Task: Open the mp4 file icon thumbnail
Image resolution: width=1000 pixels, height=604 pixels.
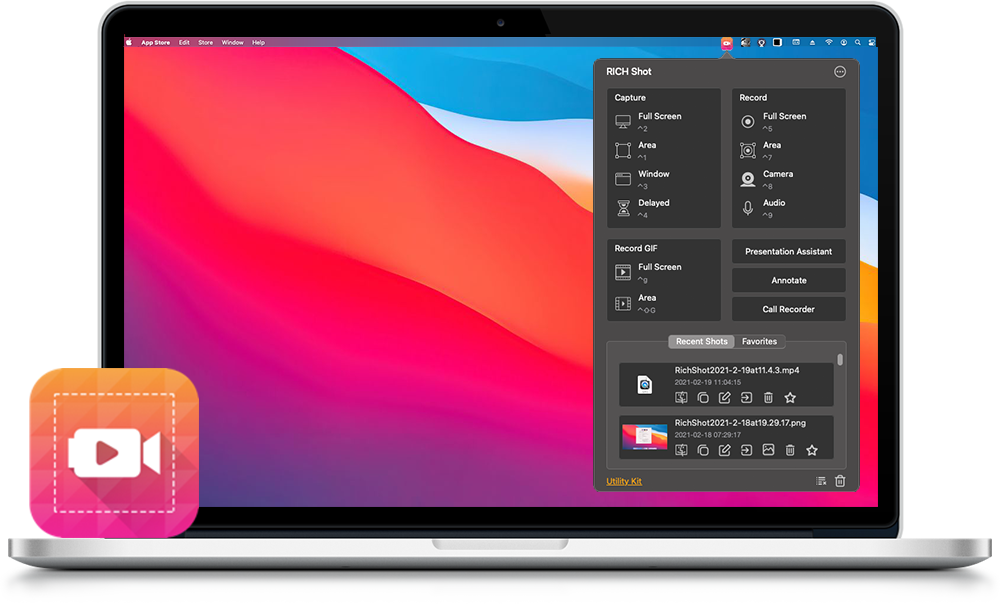Action: (645, 385)
